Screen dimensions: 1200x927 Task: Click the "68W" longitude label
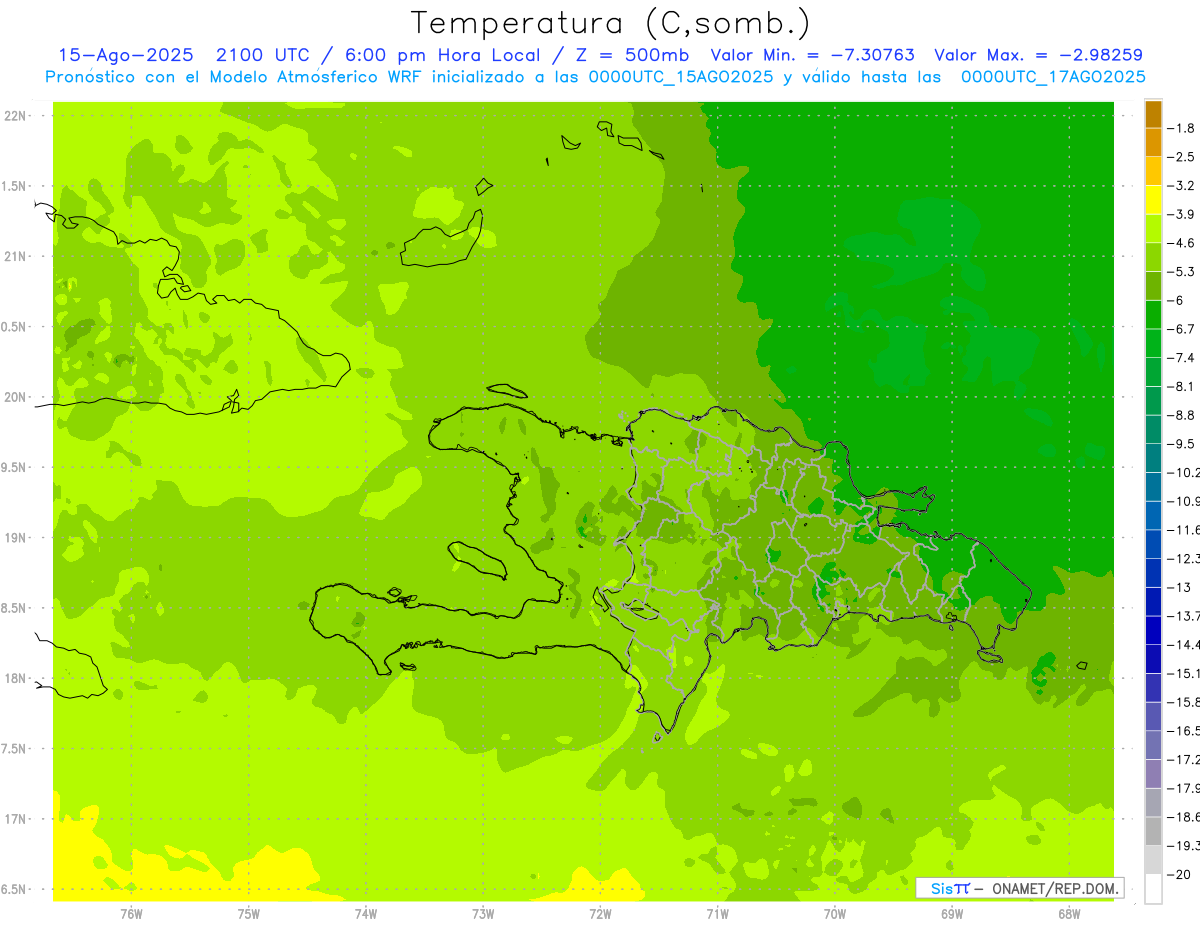point(1069,913)
